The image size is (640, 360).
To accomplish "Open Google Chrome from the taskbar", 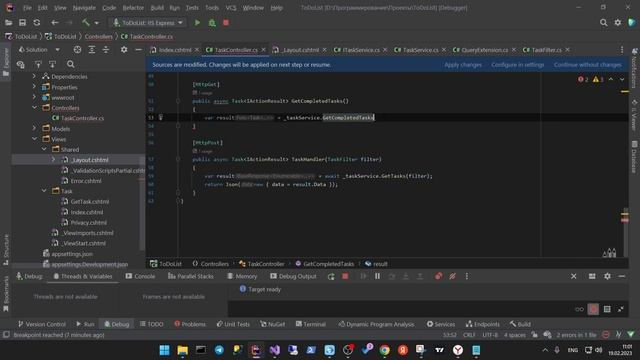I will (384, 350).
